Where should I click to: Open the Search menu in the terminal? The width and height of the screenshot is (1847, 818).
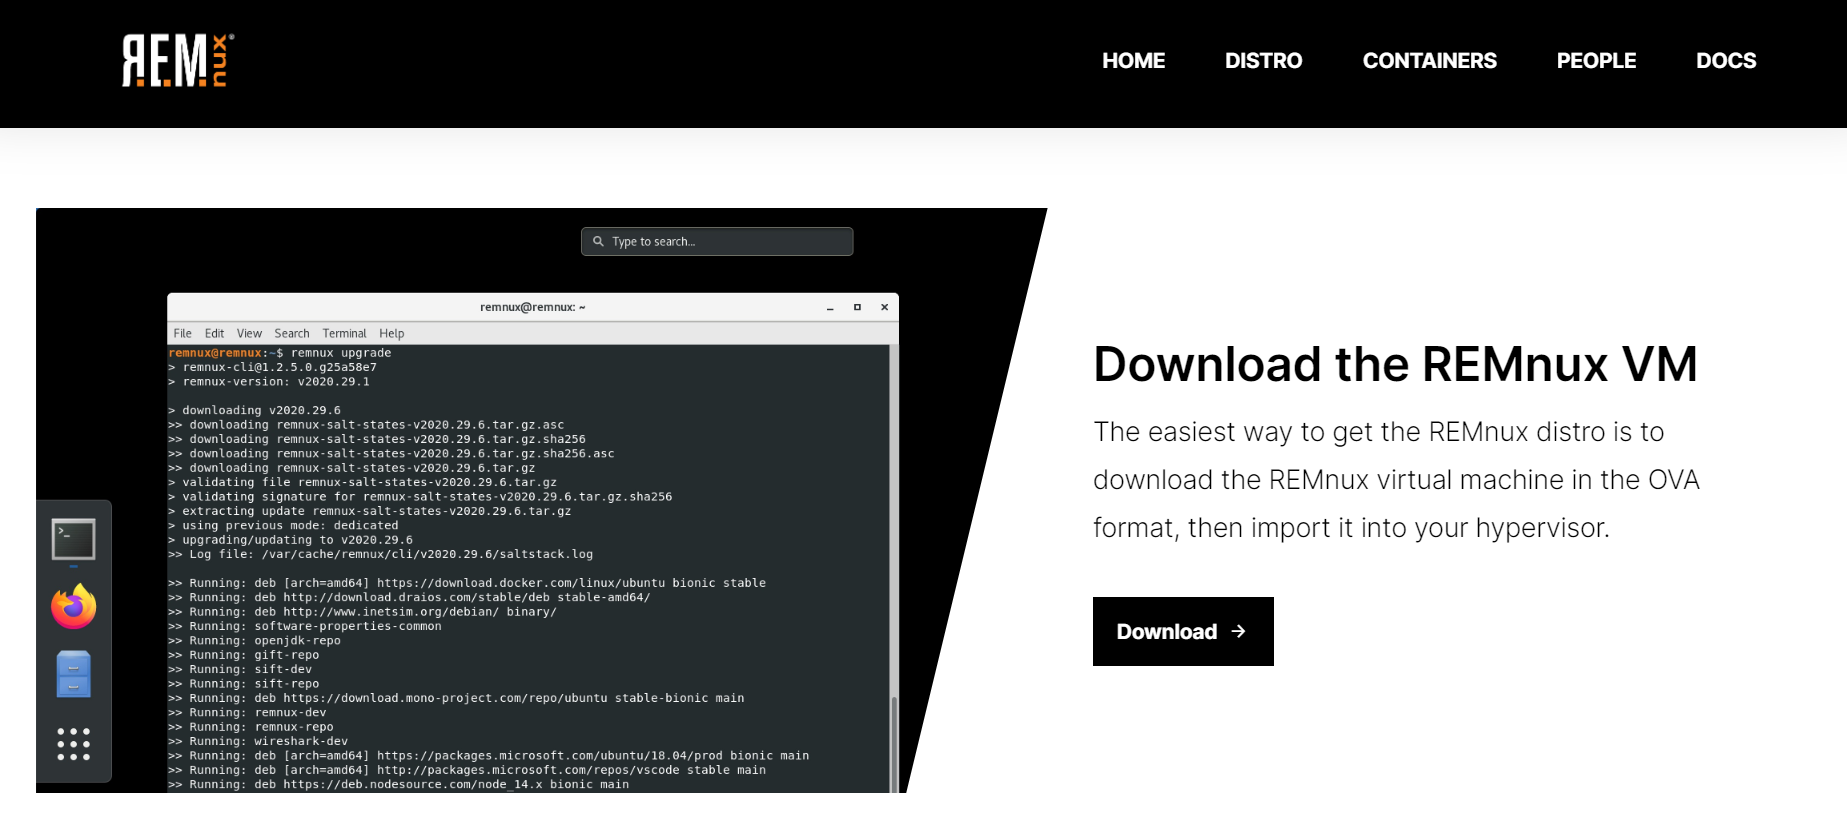pos(292,333)
